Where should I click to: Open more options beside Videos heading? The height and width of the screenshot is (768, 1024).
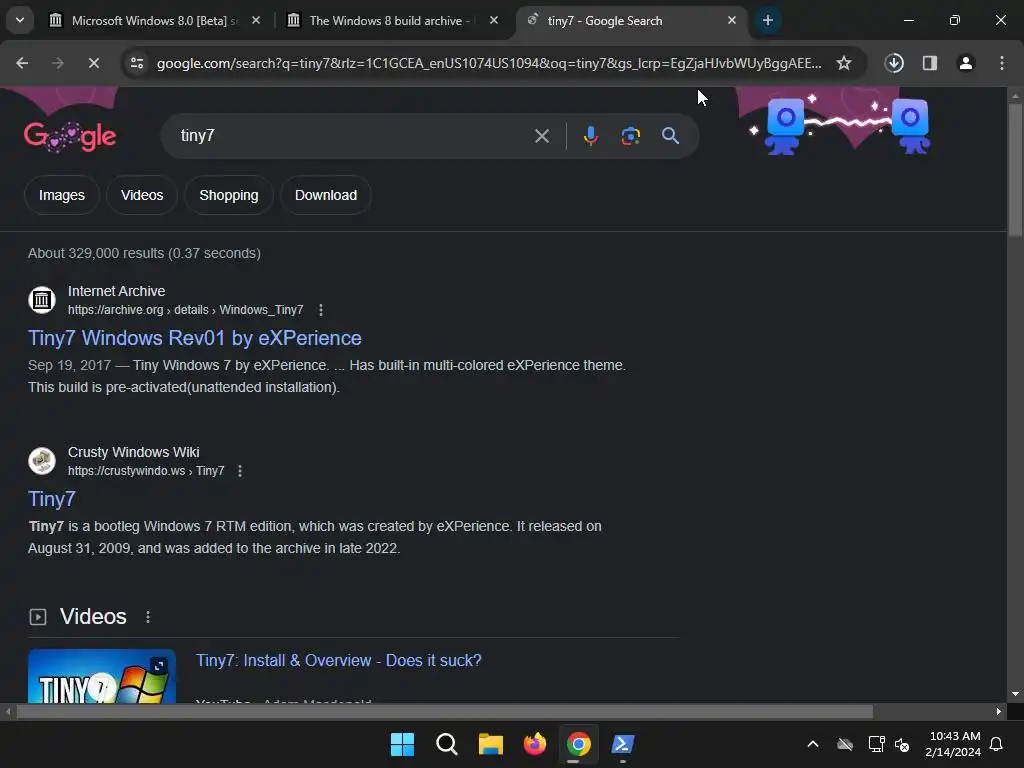[148, 617]
